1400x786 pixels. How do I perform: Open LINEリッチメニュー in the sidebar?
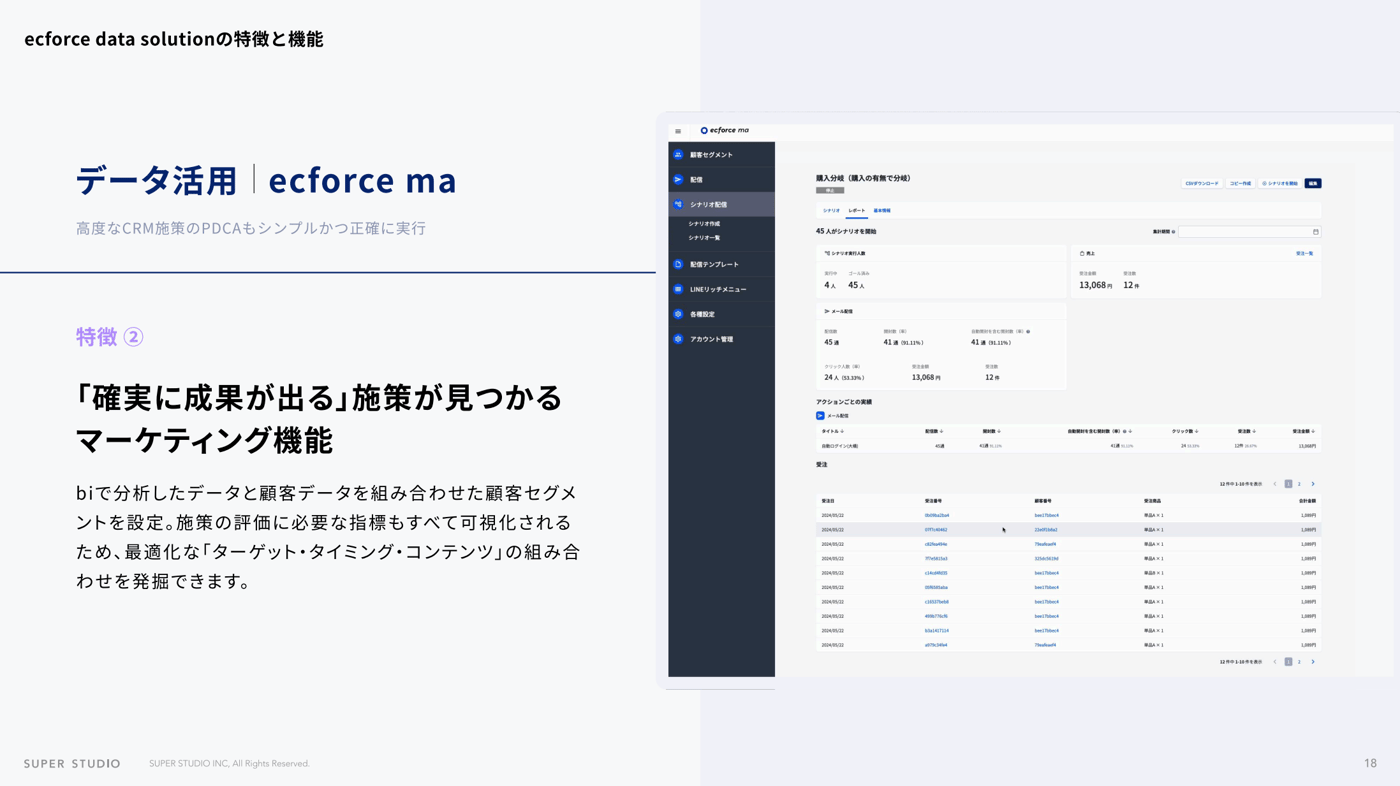coord(721,289)
